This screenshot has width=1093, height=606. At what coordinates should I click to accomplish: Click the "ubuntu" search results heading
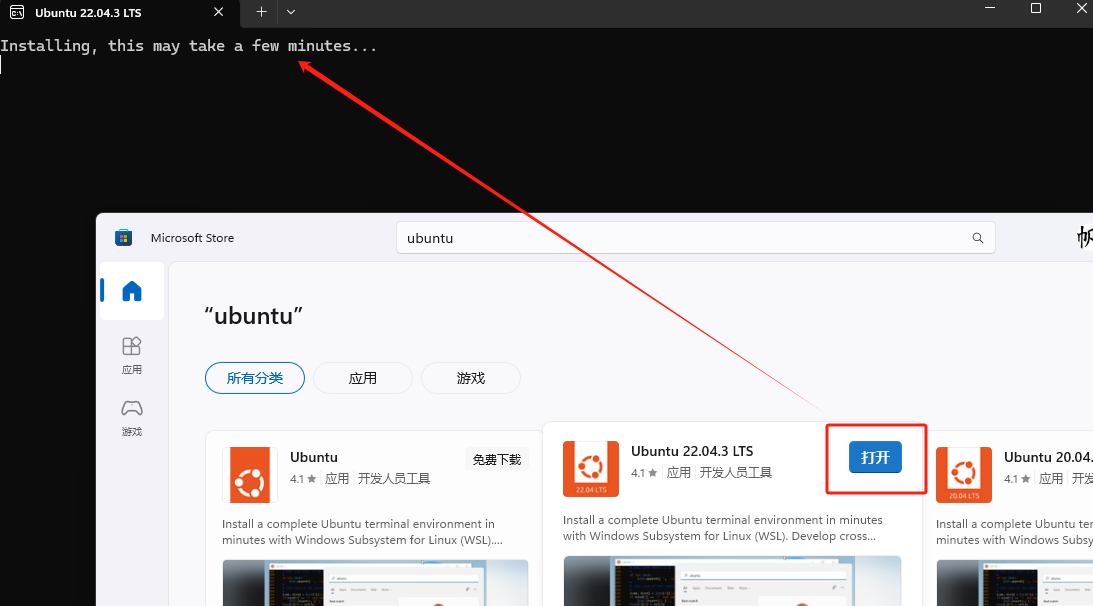pos(254,316)
